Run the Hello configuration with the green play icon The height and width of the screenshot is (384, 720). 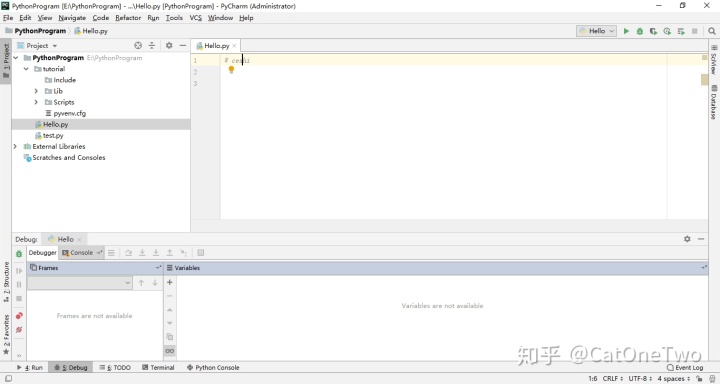click(626, 31)
